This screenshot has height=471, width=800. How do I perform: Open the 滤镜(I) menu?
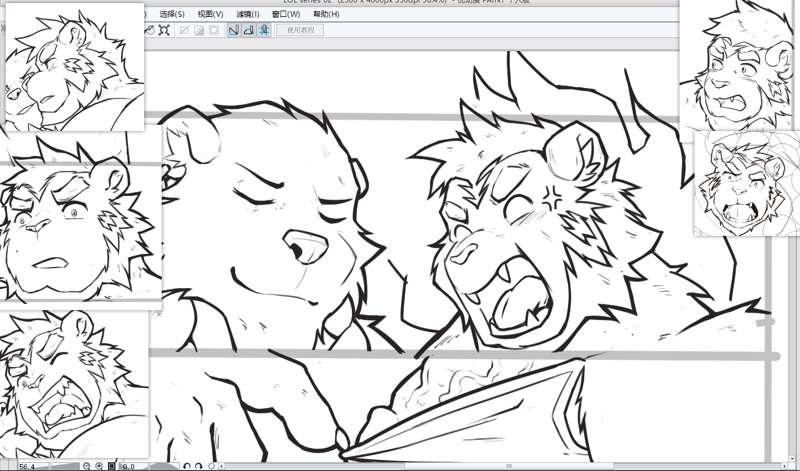248,14
